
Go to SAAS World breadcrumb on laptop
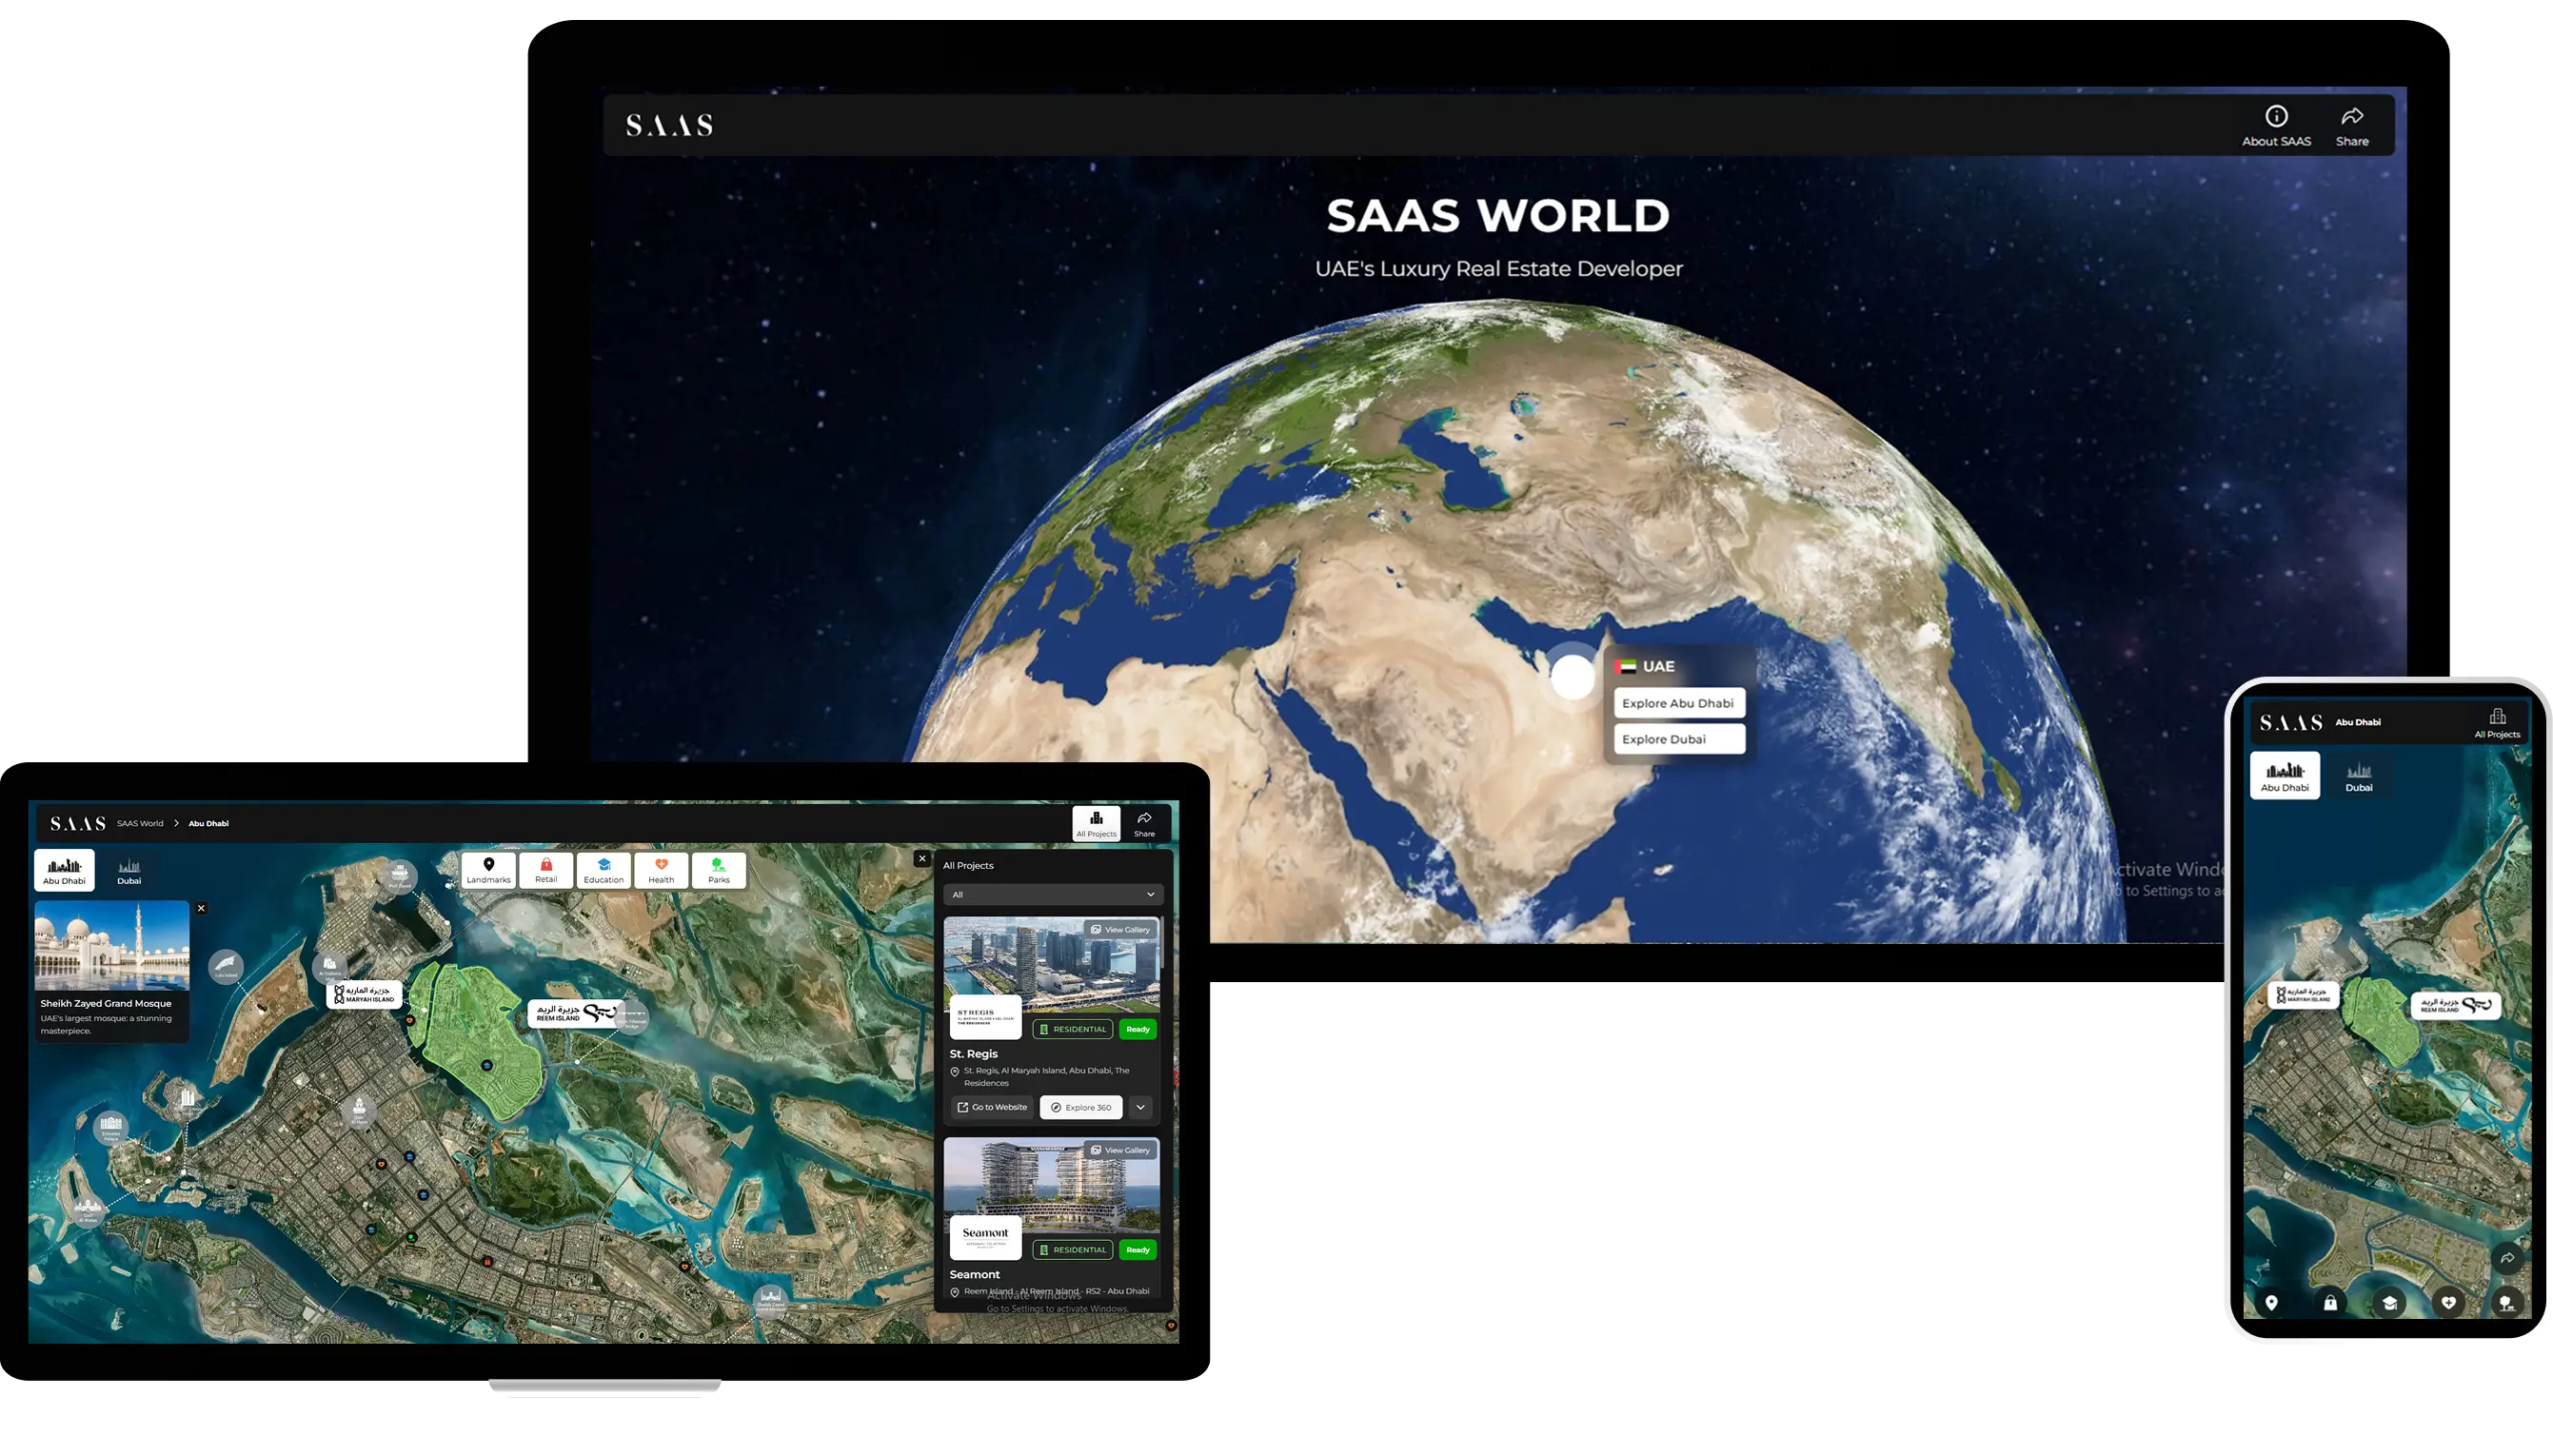[140, 824]
